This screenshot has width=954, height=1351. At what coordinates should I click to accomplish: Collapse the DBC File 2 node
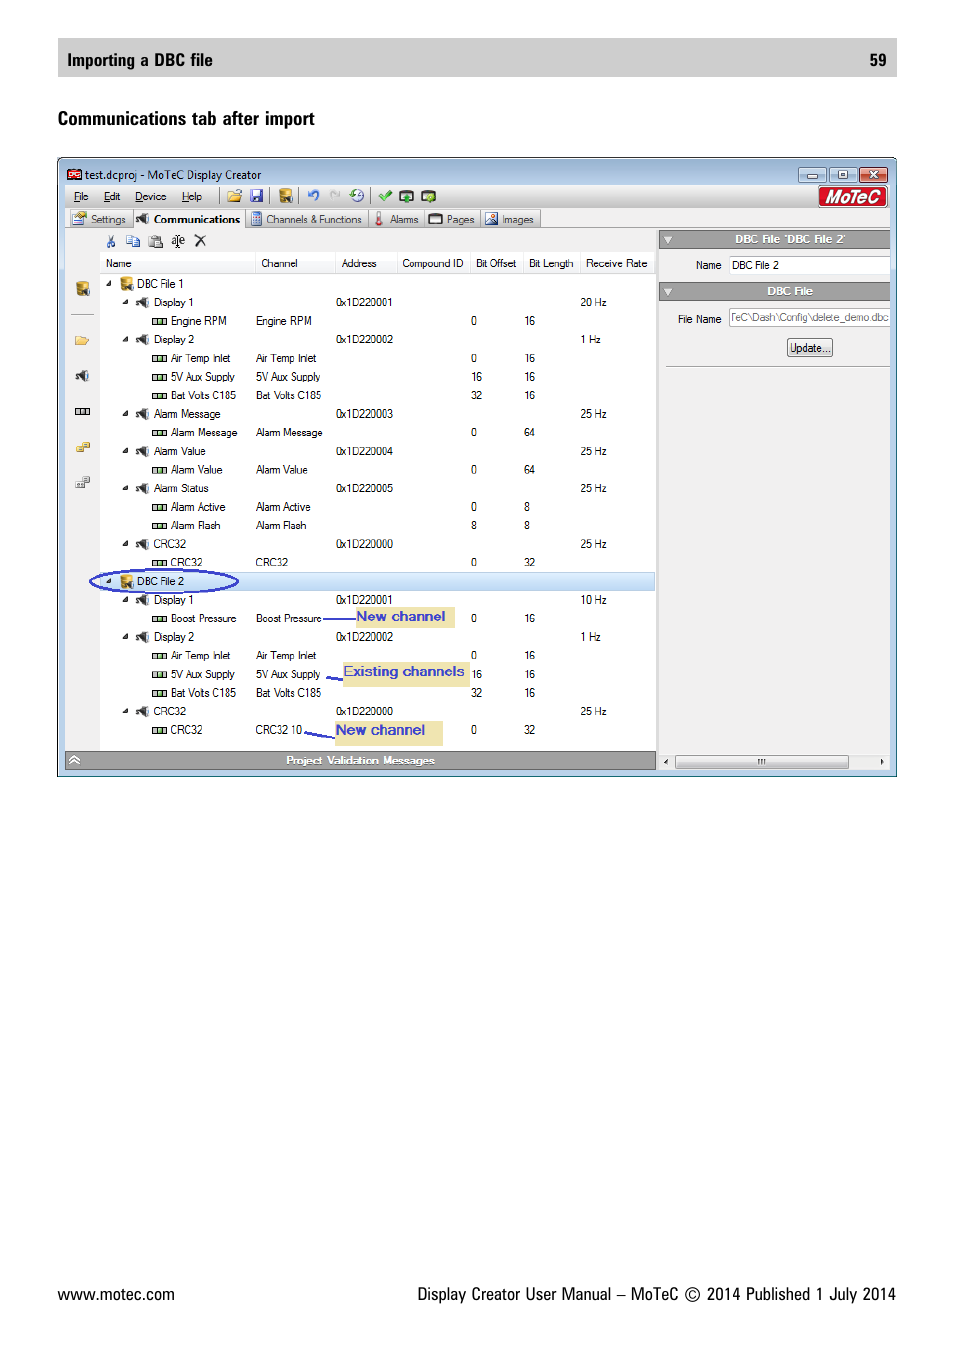pos(109,580)
